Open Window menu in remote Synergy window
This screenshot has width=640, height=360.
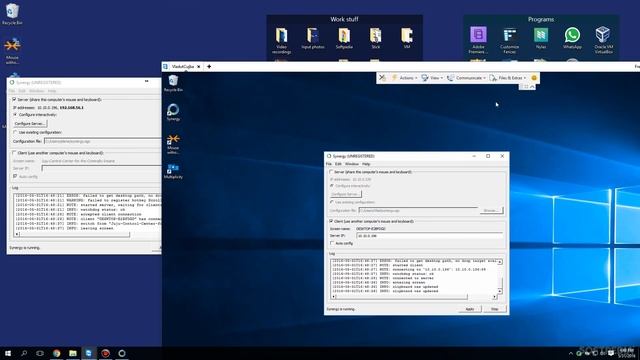[x=352, y=164]
